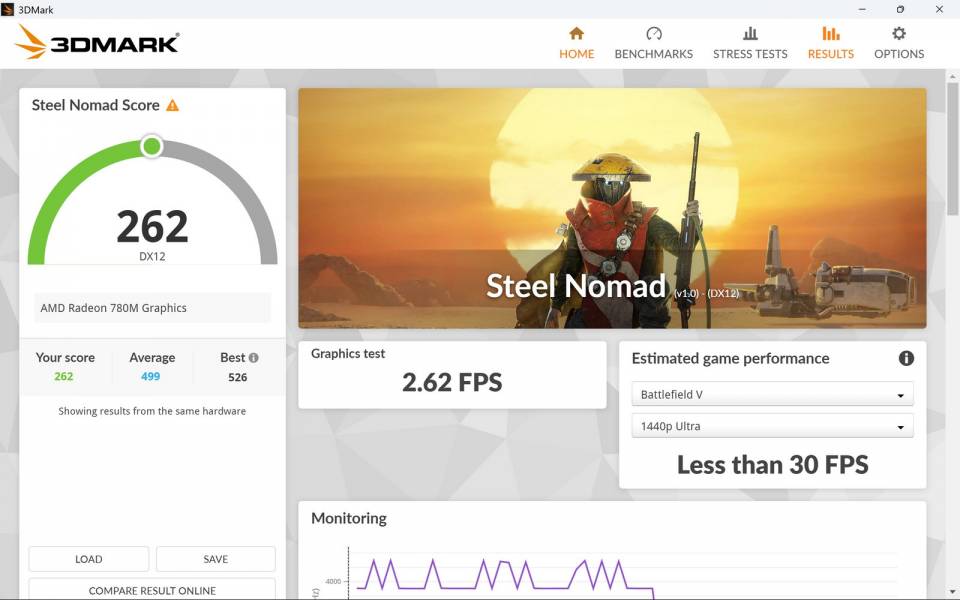The width and height of the screenshot is (960, 600).
Task: Click the Stress Tests bar chart icon
Action: coord(750,33)
